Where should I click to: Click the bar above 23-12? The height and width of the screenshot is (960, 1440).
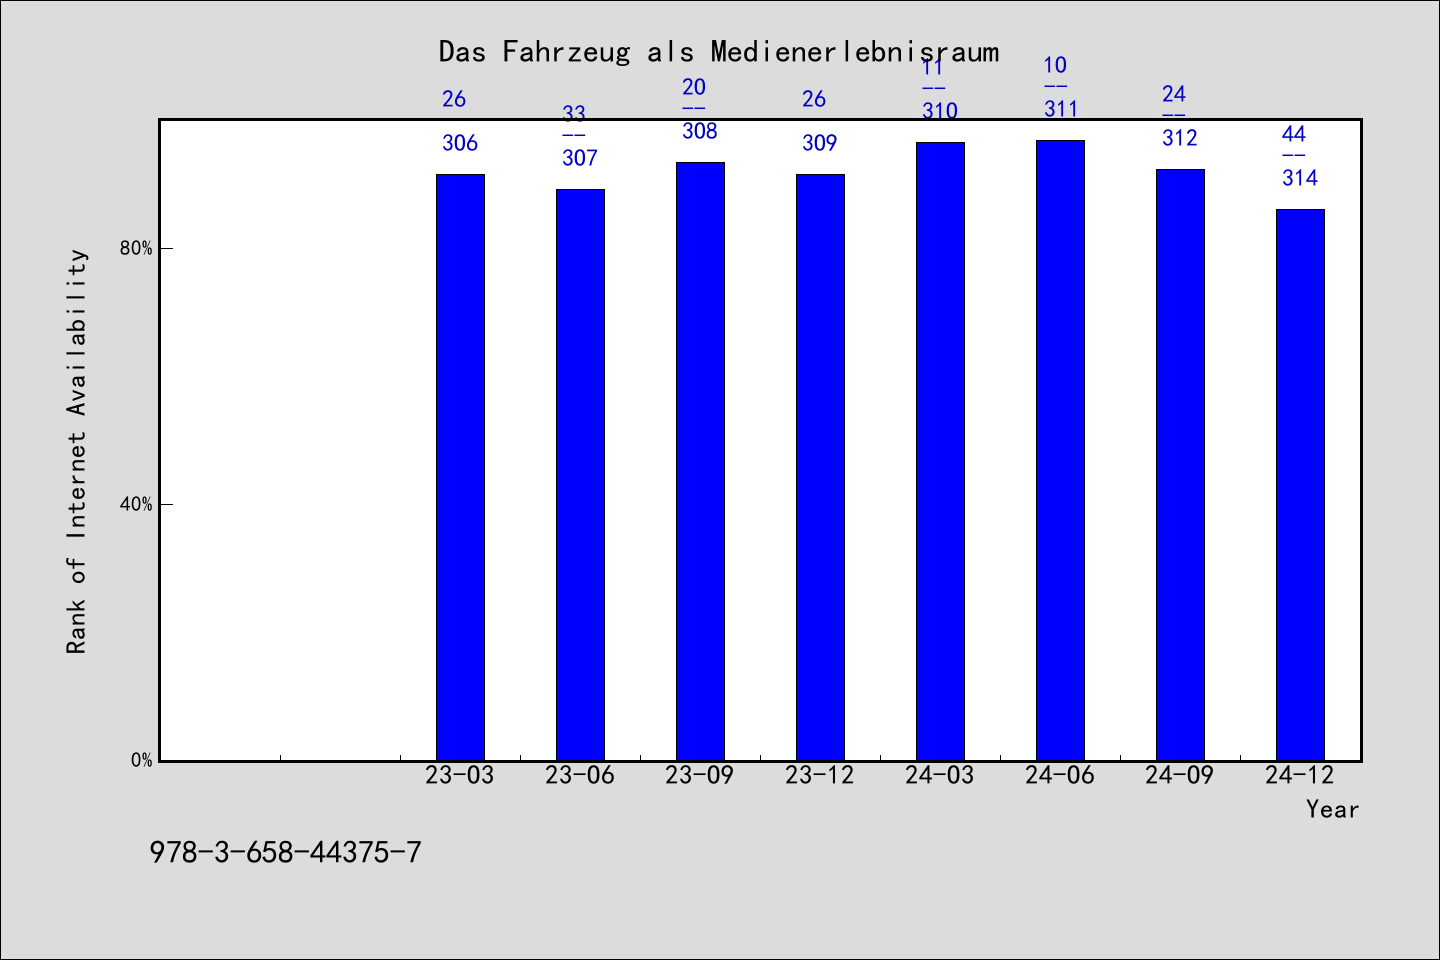pos(820,467)
